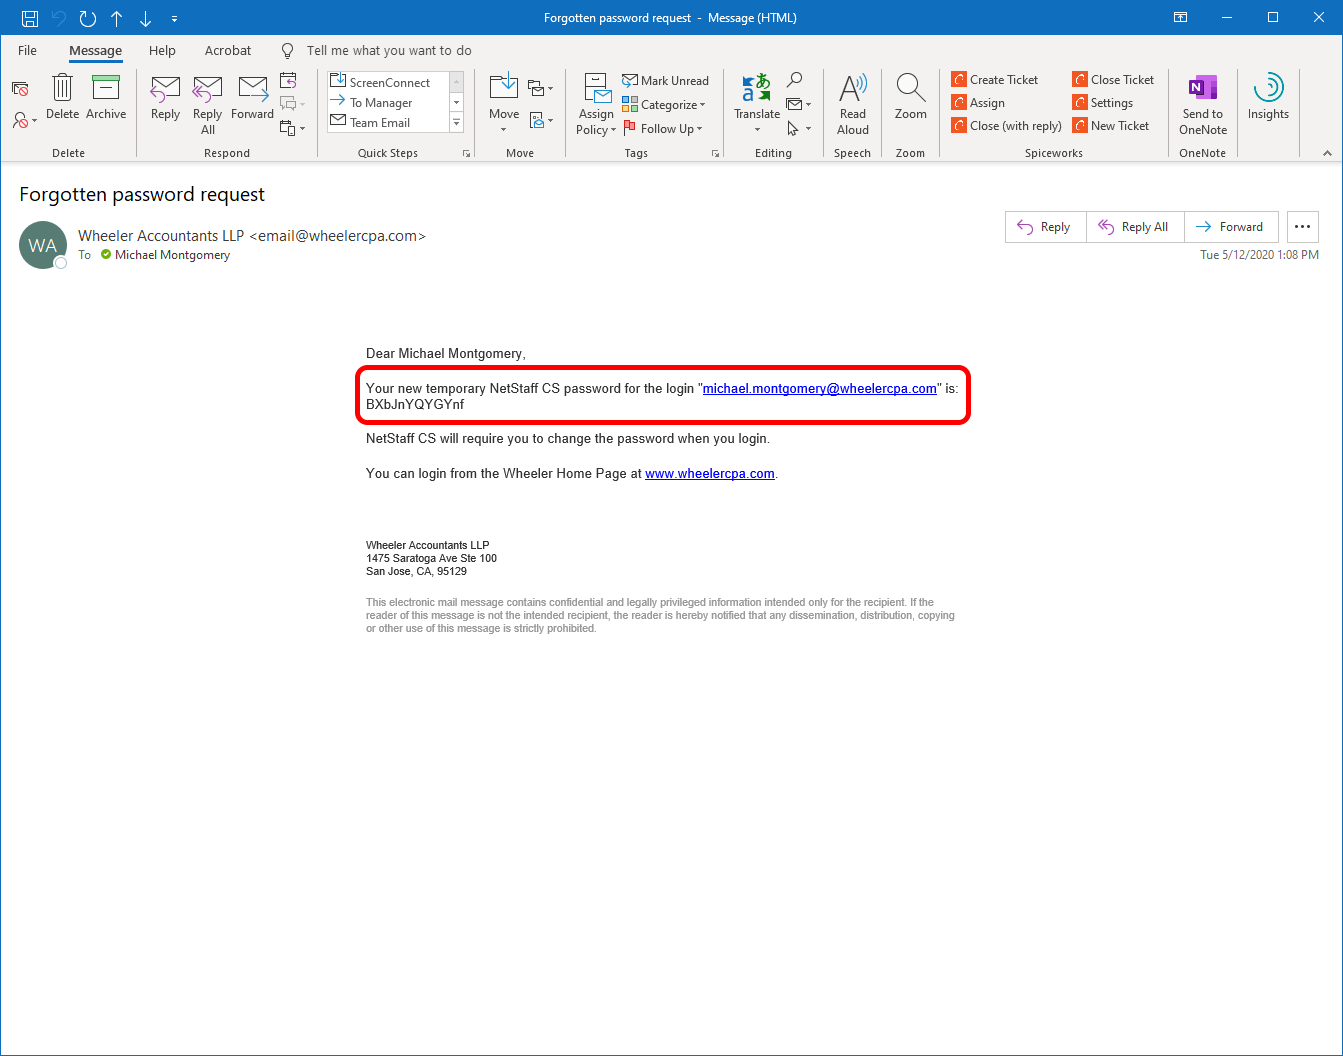Open the michael.montgomery@wheelercpa.com link
The height and width of the screenshot is (1056, 1343).
820,389
